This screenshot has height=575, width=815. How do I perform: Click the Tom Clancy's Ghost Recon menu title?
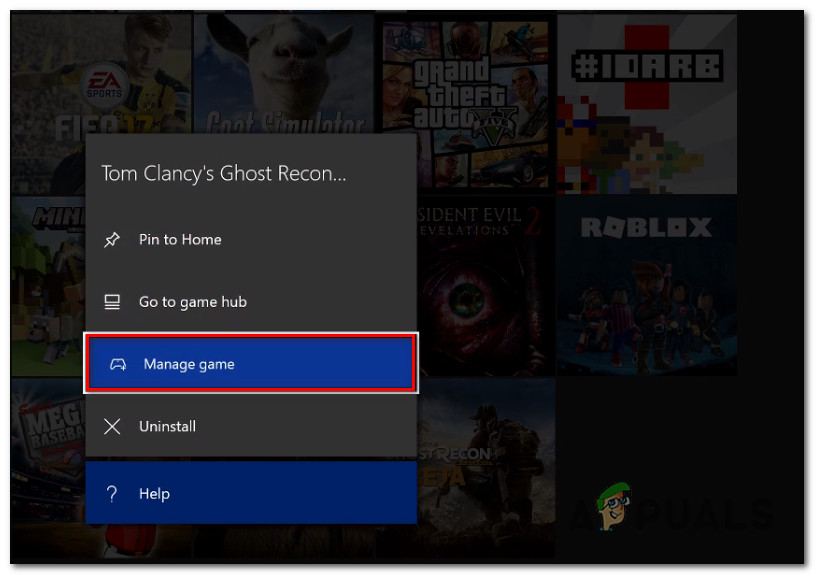pos(224,174)
